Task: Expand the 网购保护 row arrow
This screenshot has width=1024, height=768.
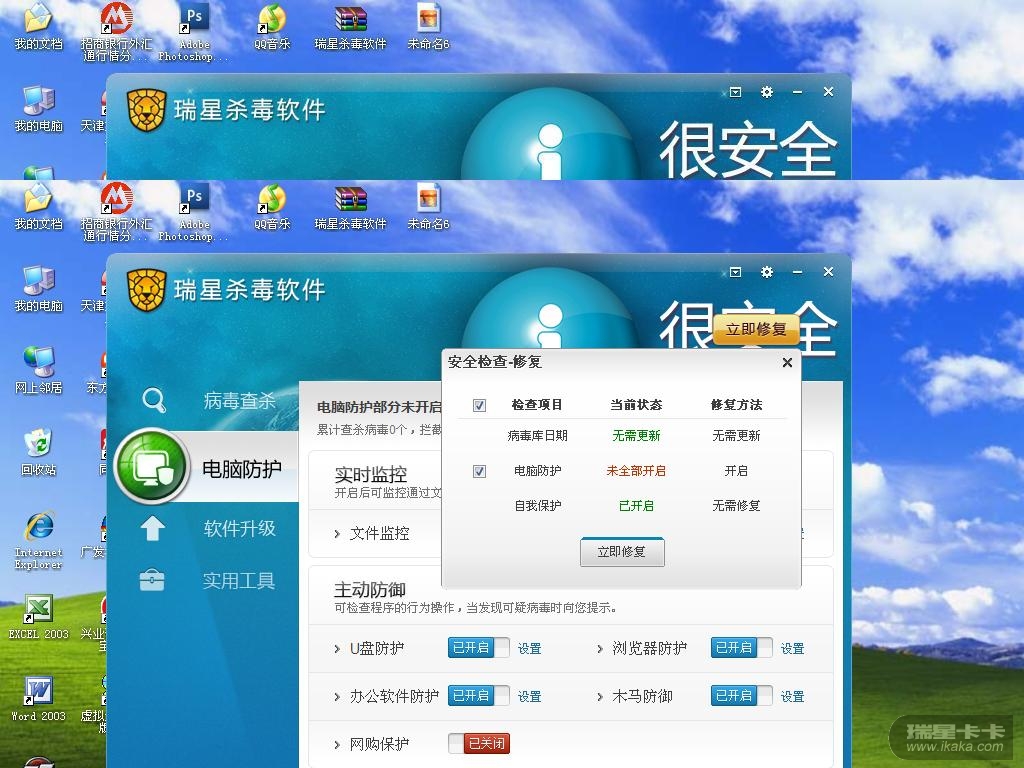Action: [337, 744]
